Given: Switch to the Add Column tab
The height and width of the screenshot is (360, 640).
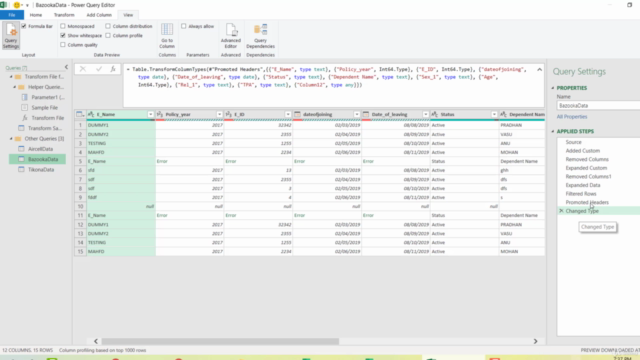Looking at the screenshot, I should click(x=99, y=15).
